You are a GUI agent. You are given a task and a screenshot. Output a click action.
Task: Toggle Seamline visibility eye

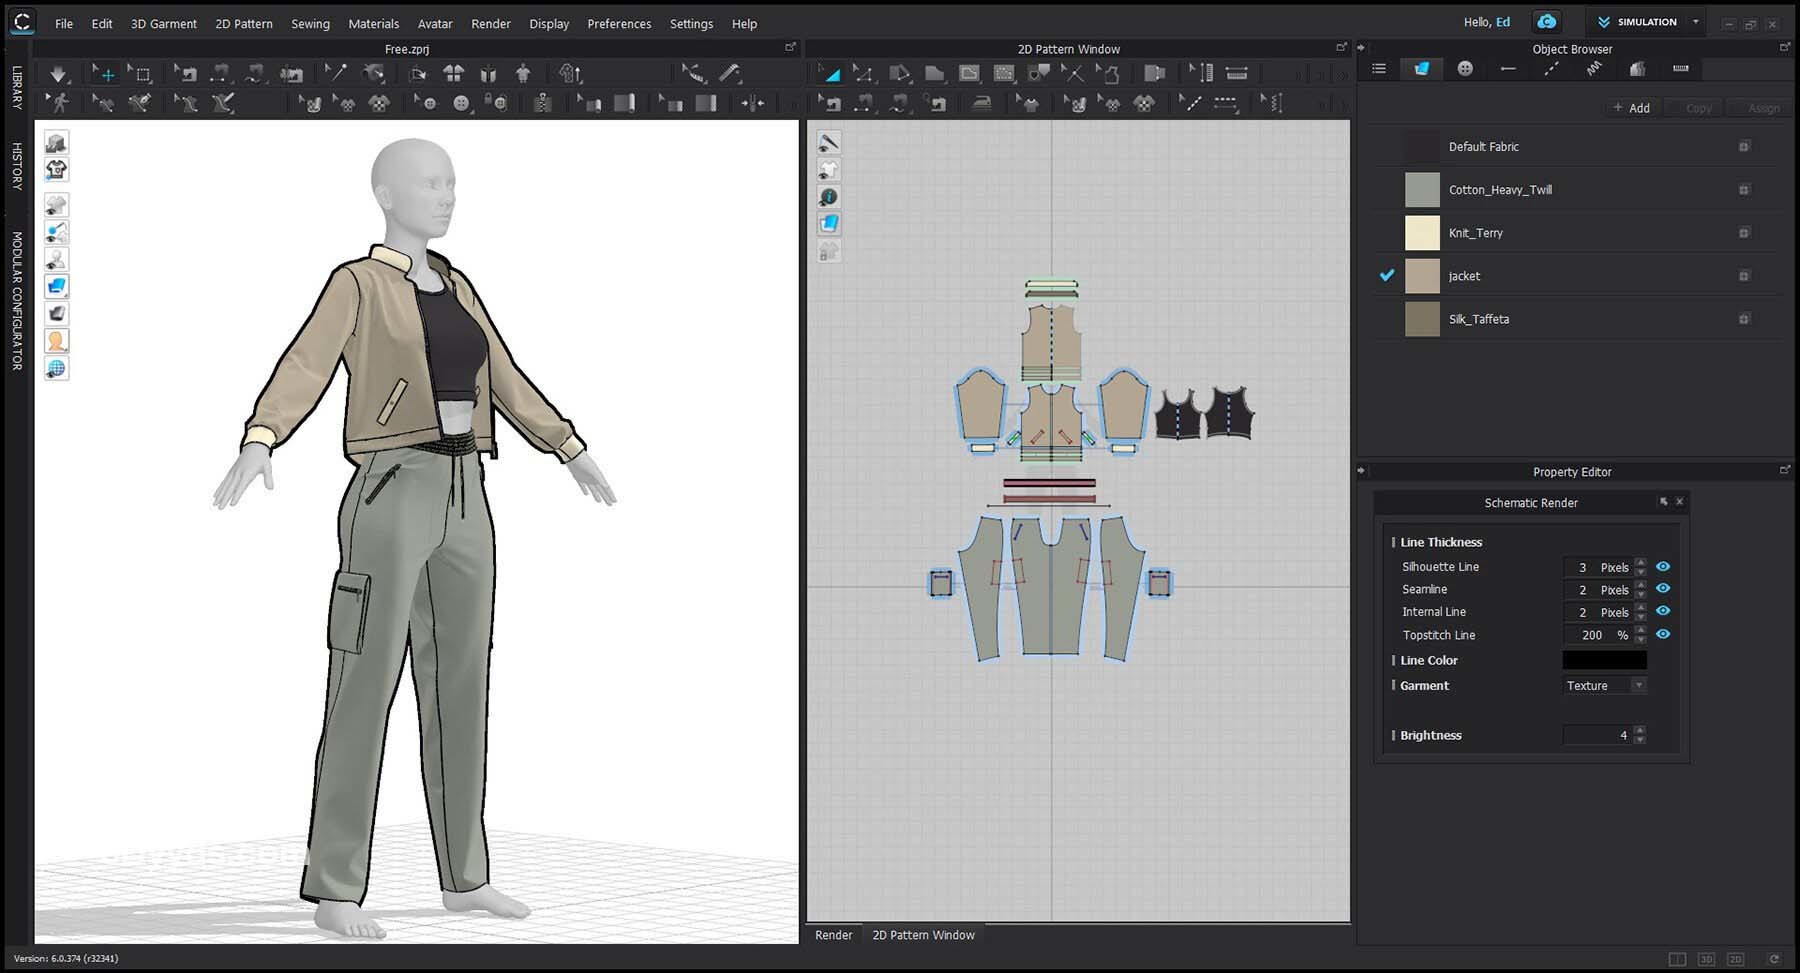pos(1663,589)
